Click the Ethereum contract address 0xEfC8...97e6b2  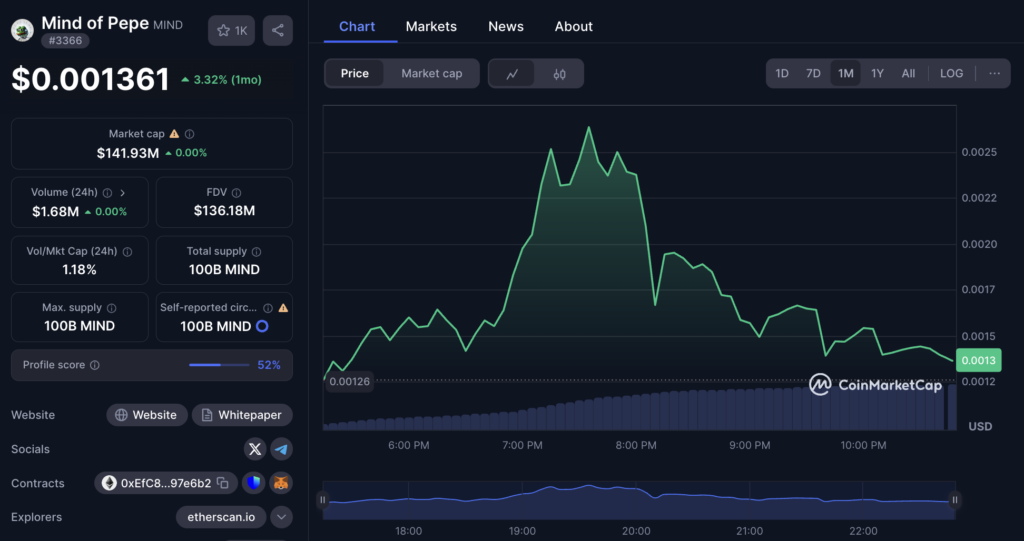[166, 483]
